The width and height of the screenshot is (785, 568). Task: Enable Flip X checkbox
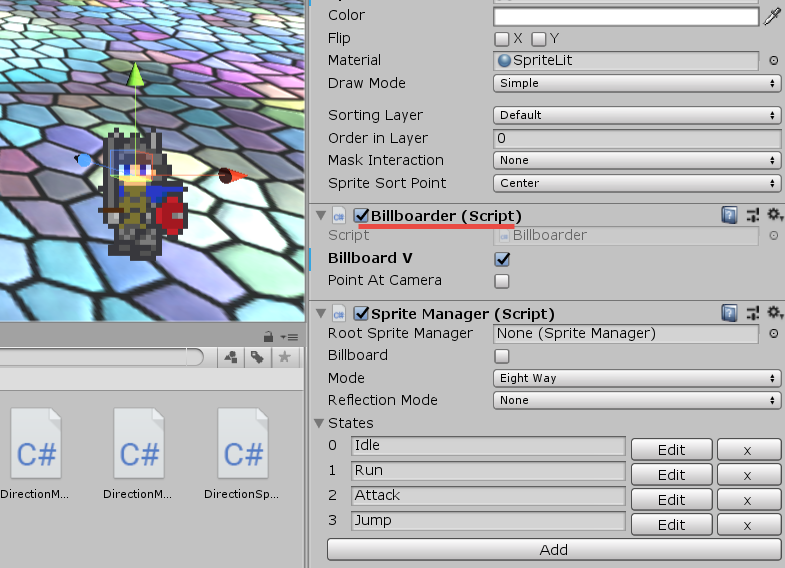point(502,39)
